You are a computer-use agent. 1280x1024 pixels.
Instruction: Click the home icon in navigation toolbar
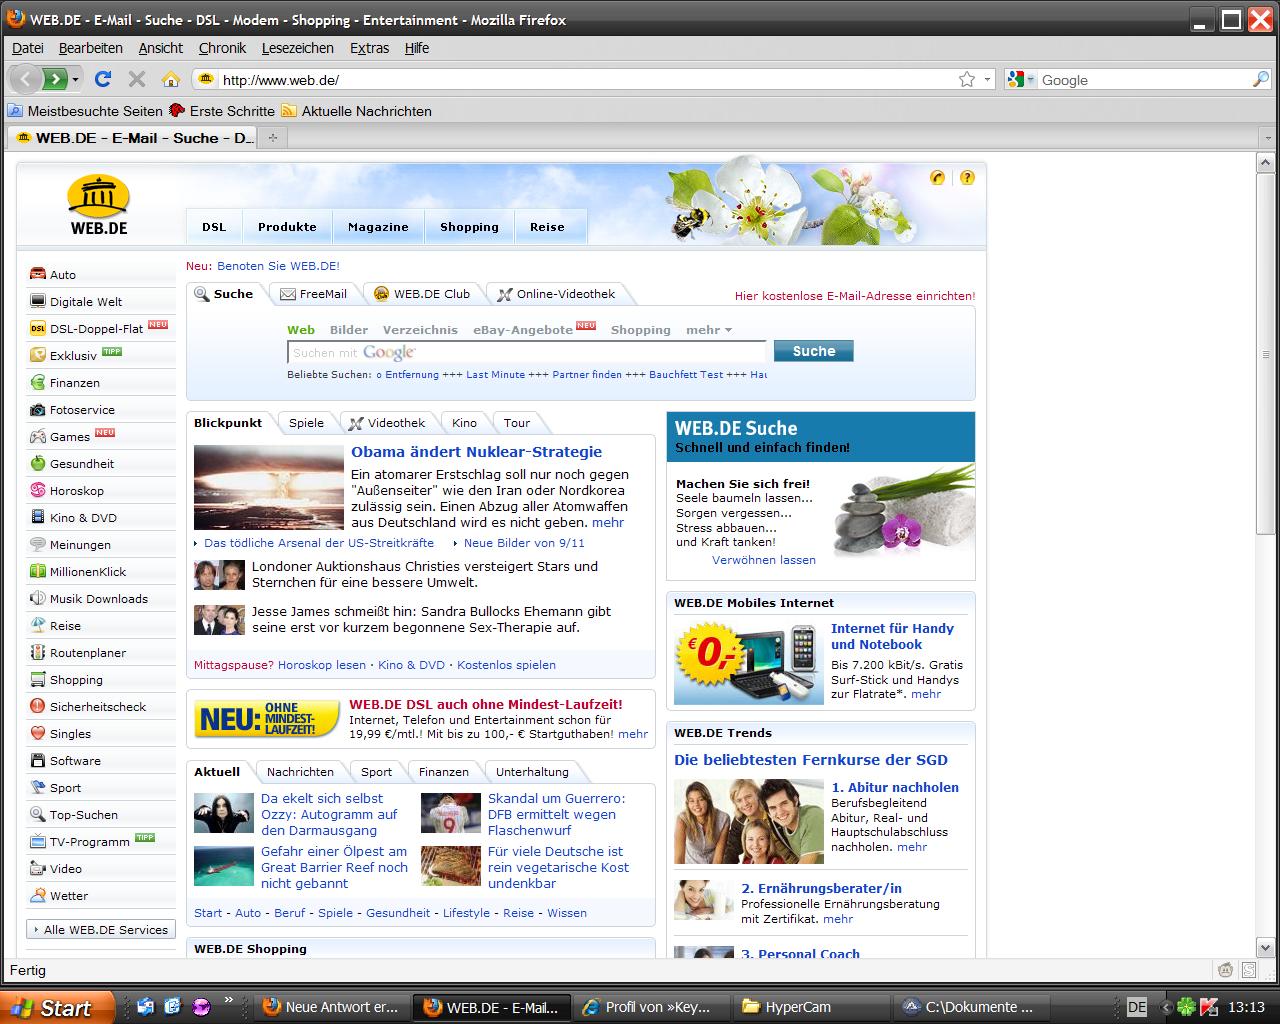171,79
